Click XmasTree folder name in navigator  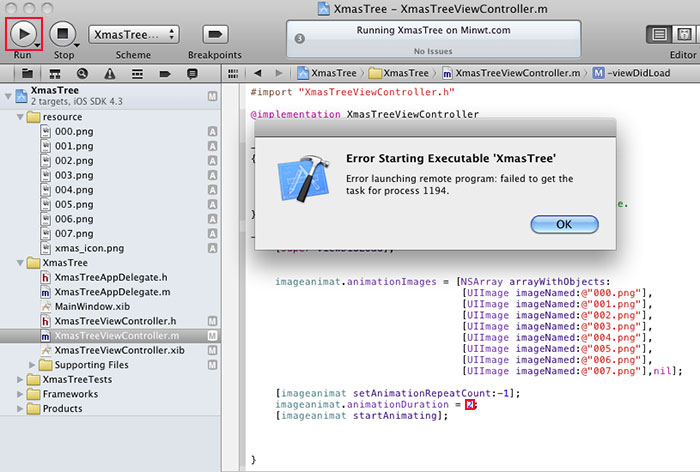tap(65, 263)
